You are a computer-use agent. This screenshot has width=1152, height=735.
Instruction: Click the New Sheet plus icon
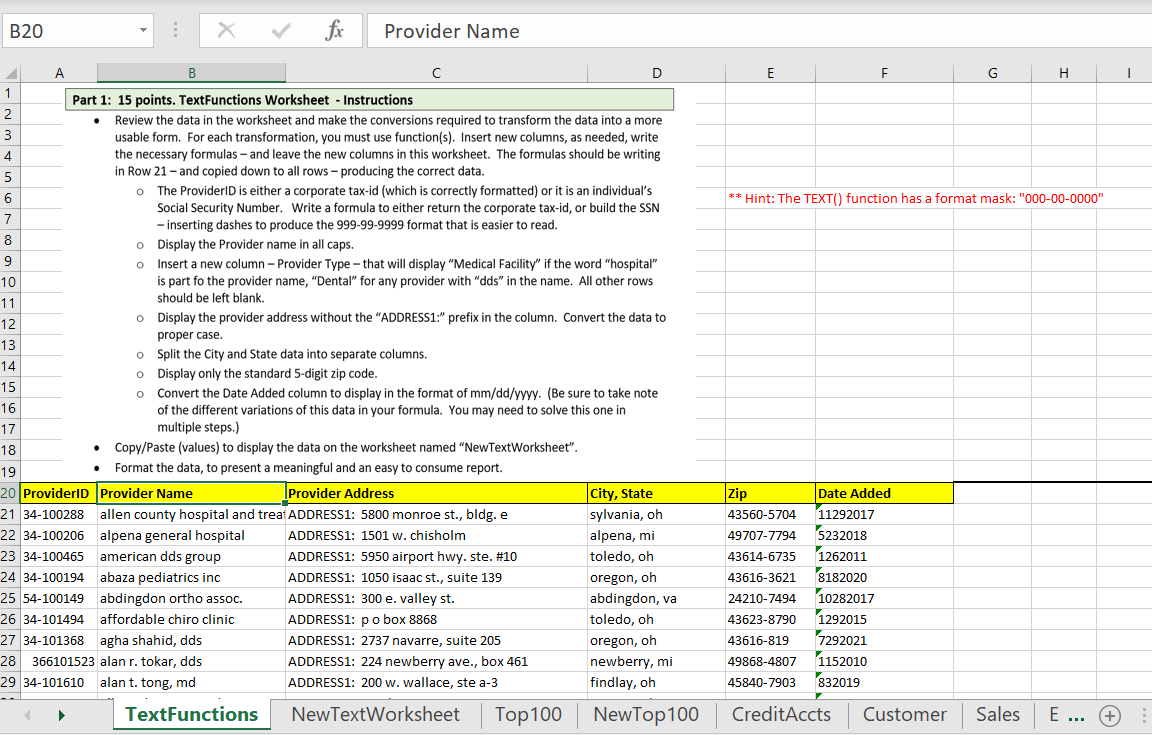tap(1110, 715)
